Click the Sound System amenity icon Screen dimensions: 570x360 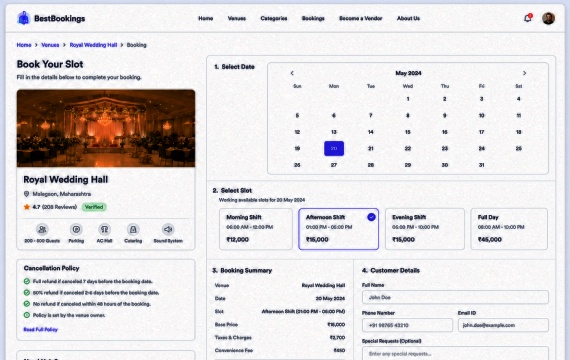coord(168,229)
